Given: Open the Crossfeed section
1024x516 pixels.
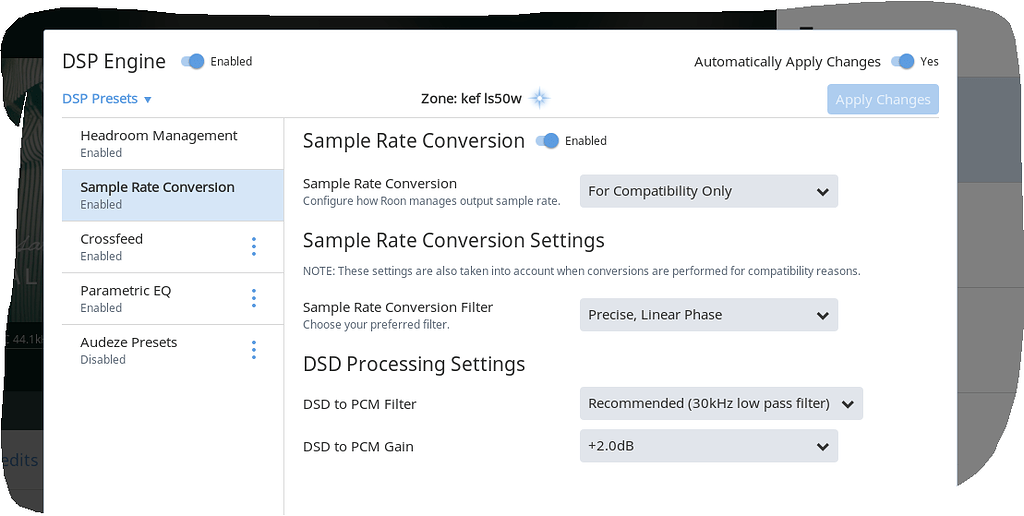Looking at the screenshot, I should click(x=112, y=246).
